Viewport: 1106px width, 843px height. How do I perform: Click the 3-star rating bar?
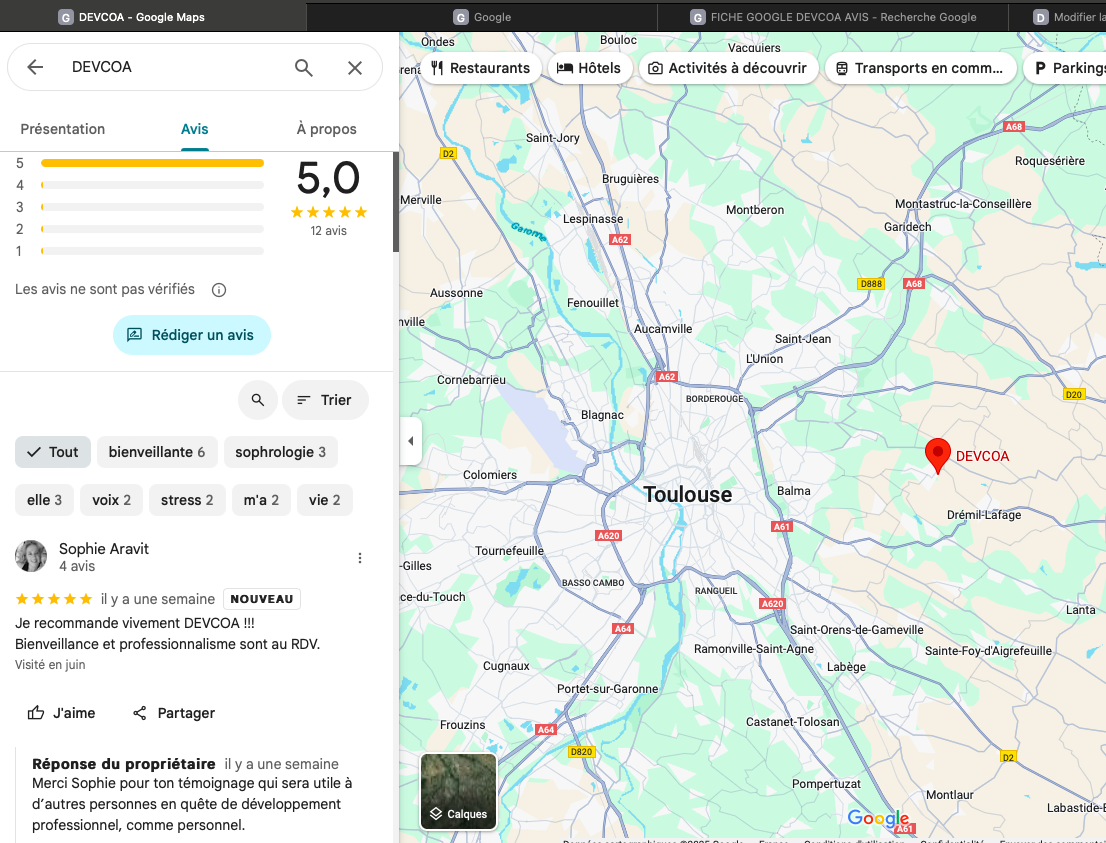pyautogui.click(x=152, y=207)
